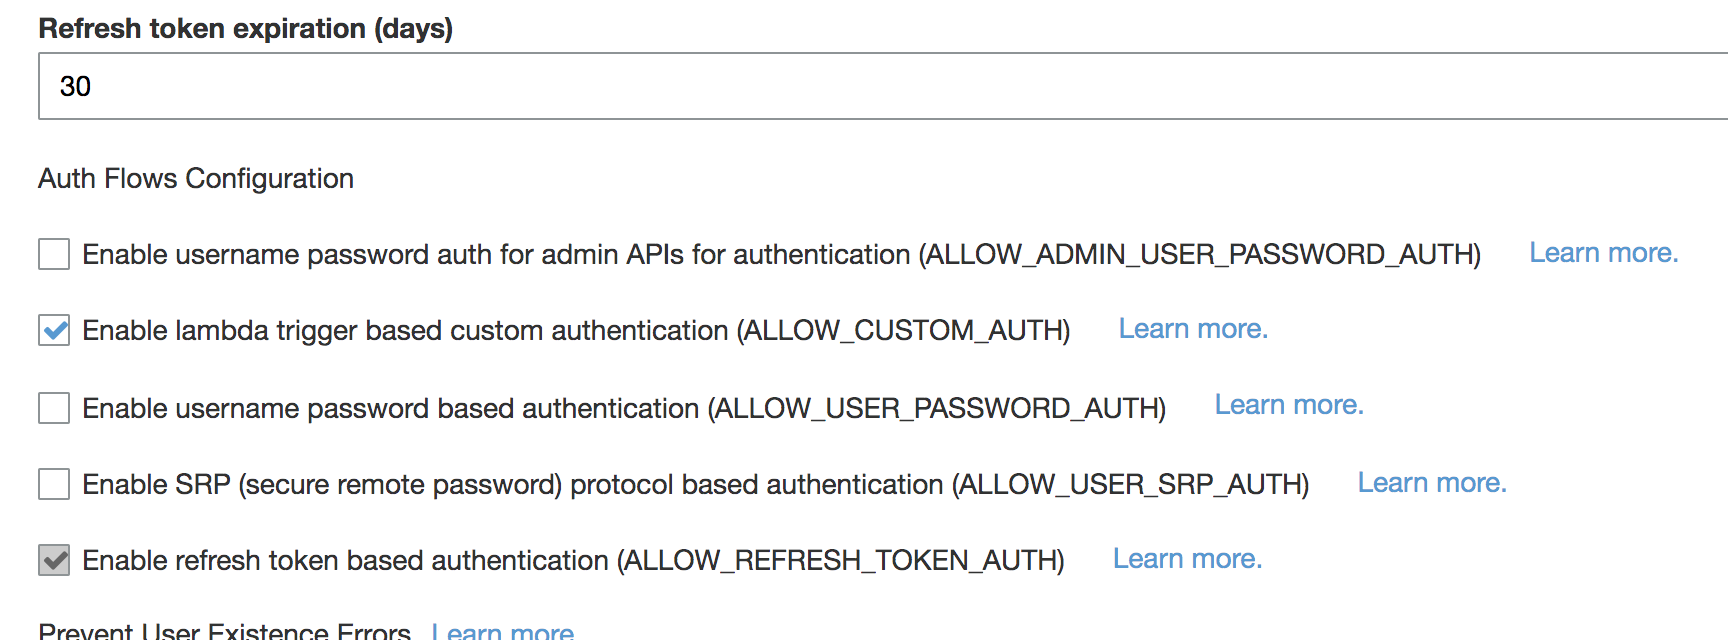This screenshot has height=640, width=1728.
Task: Click the Auth Flows Configuration heading
Action: pos(195,178)
